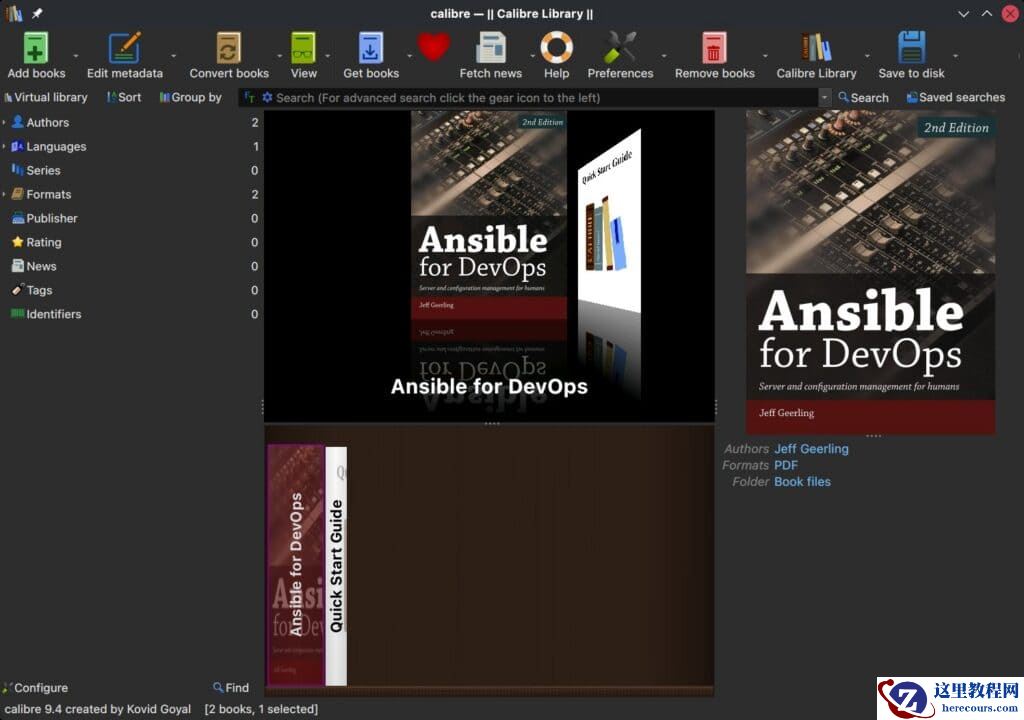
Task: Open Remove books dropdown arrow
Action: pos(765,56)
